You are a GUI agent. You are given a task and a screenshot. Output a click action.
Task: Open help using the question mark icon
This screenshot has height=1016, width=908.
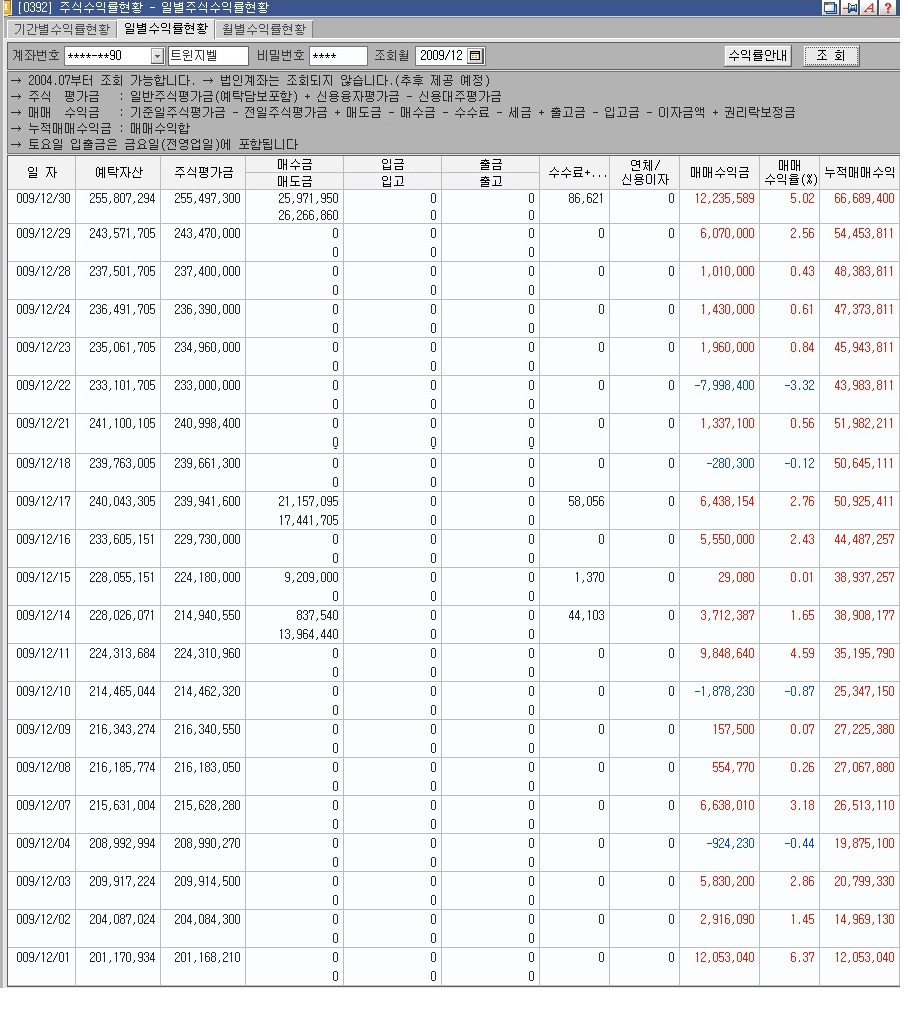(x=889, y=8)
